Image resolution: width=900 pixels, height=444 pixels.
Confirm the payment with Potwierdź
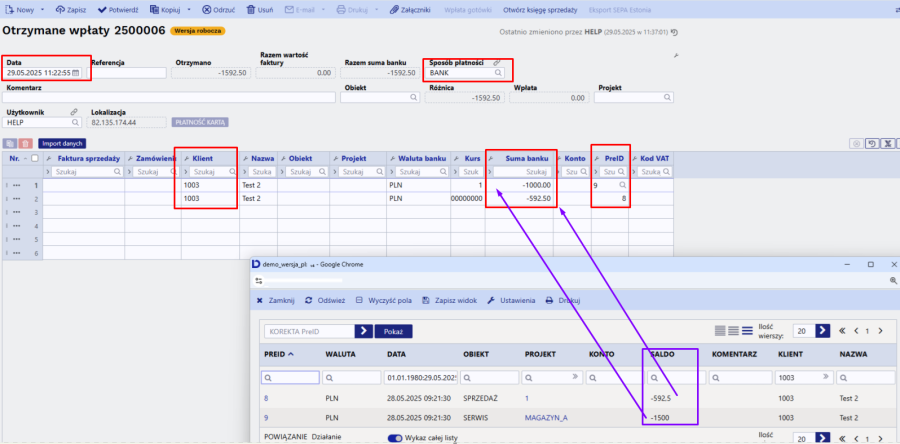click(118, 10)
